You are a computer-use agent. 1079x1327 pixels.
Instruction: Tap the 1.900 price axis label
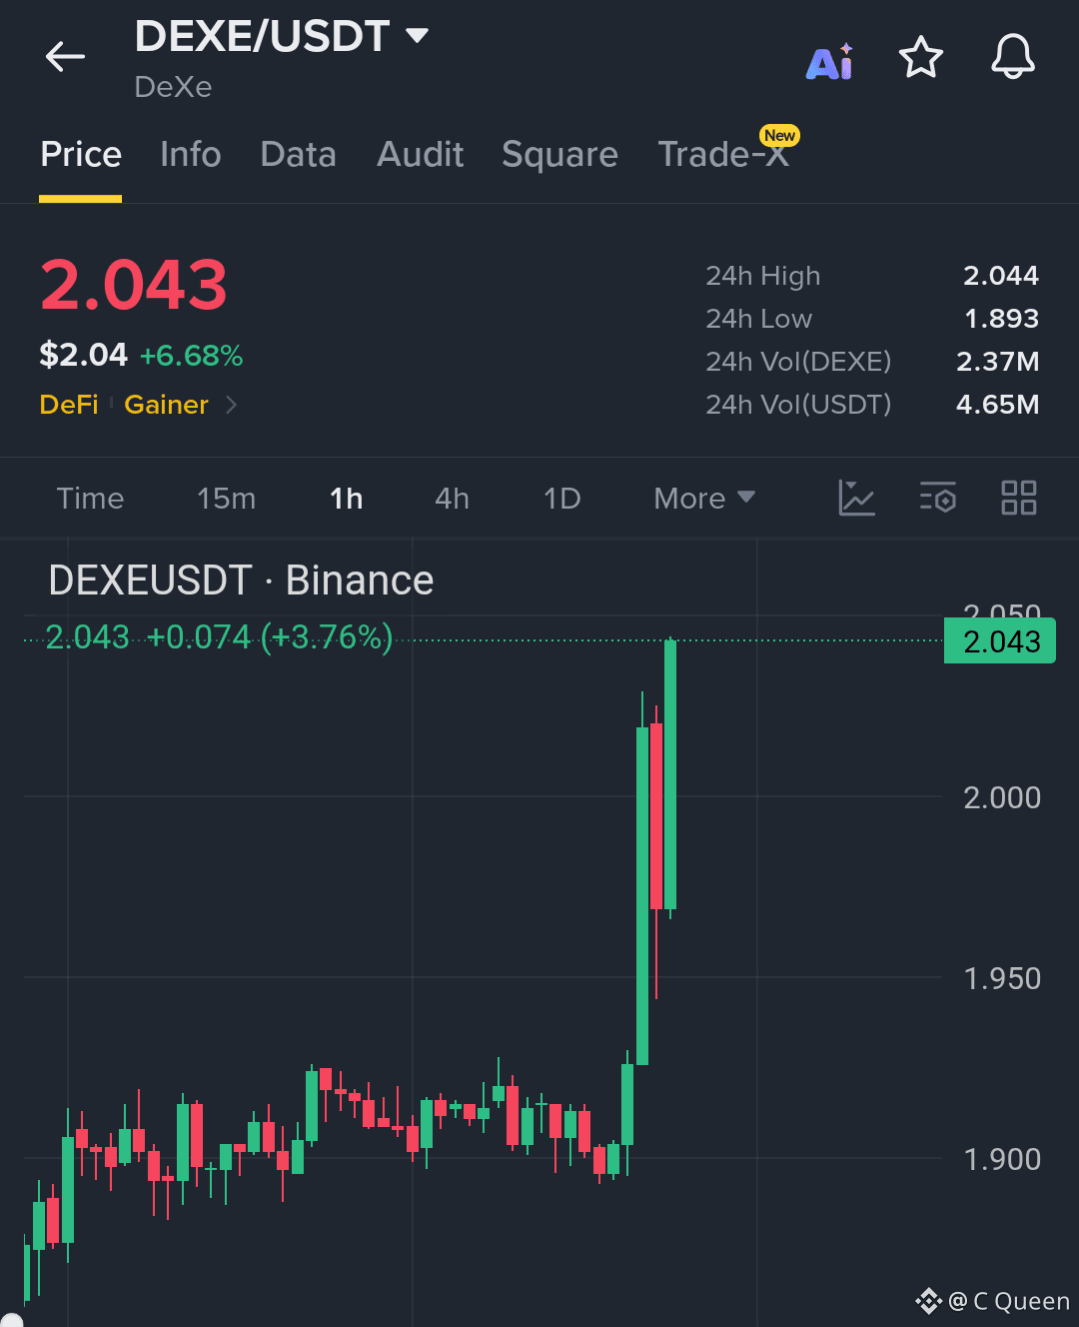click(x=1002, y=1159)
